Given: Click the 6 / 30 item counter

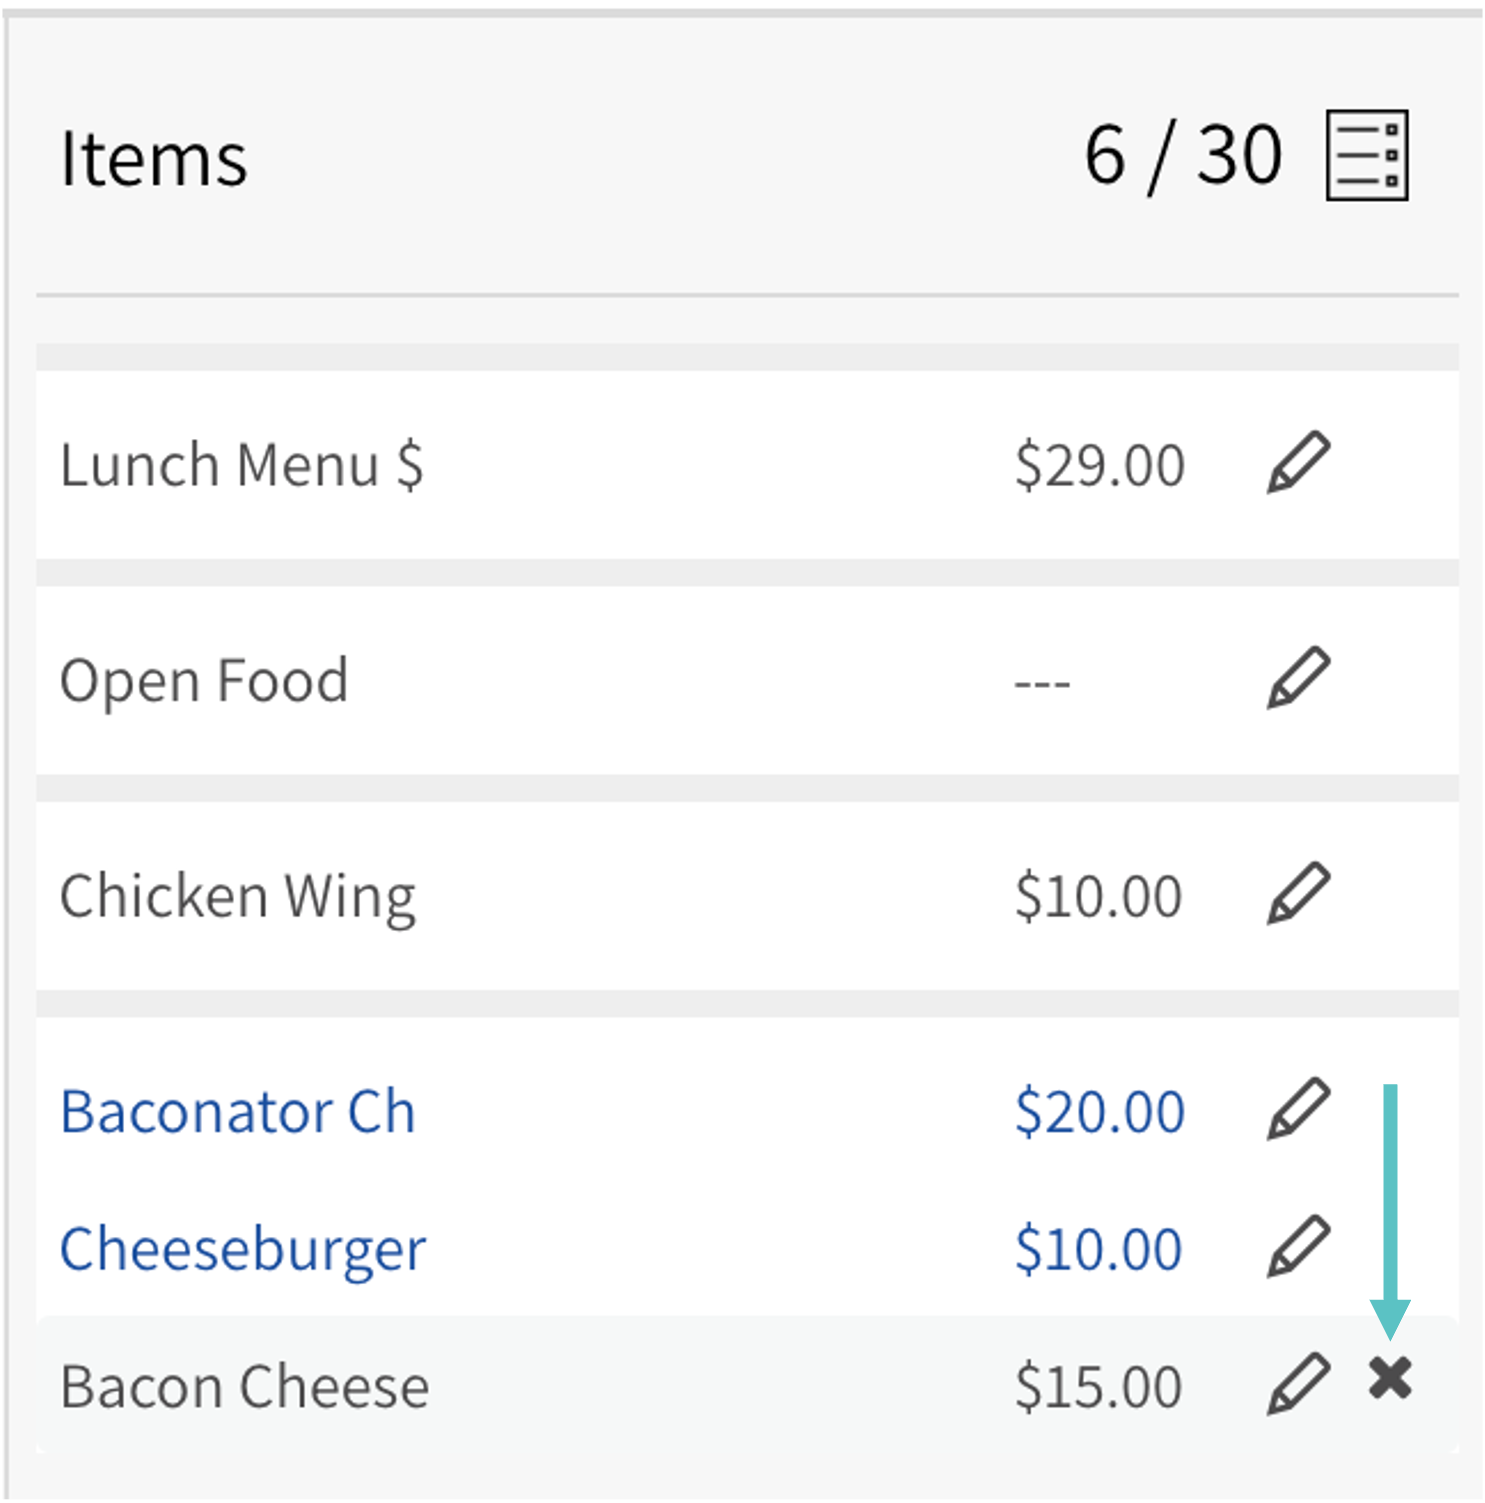Looking at the screenshot, I should pyautogui.click(x=1183, y=156).
